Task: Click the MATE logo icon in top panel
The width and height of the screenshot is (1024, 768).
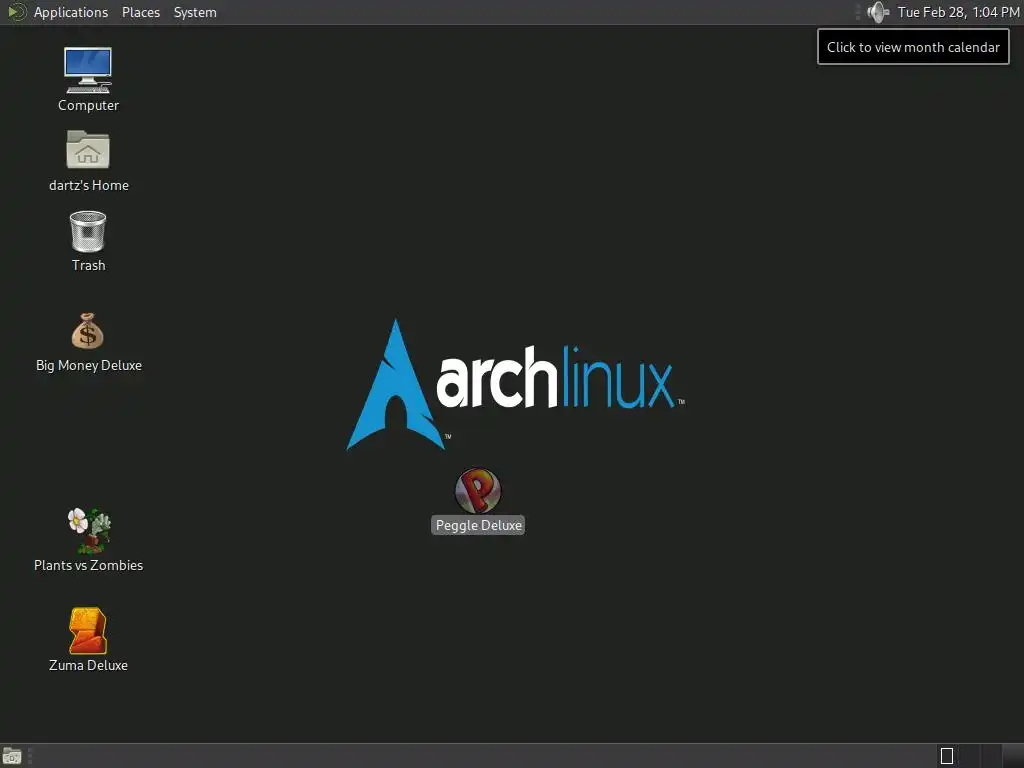Action: coord(16,12)
